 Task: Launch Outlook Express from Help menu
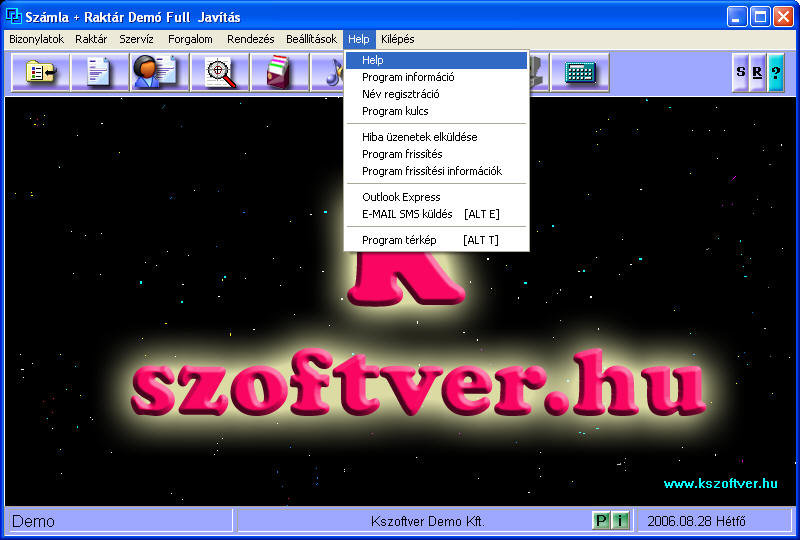pyautogui.click(x=437, y=197)
